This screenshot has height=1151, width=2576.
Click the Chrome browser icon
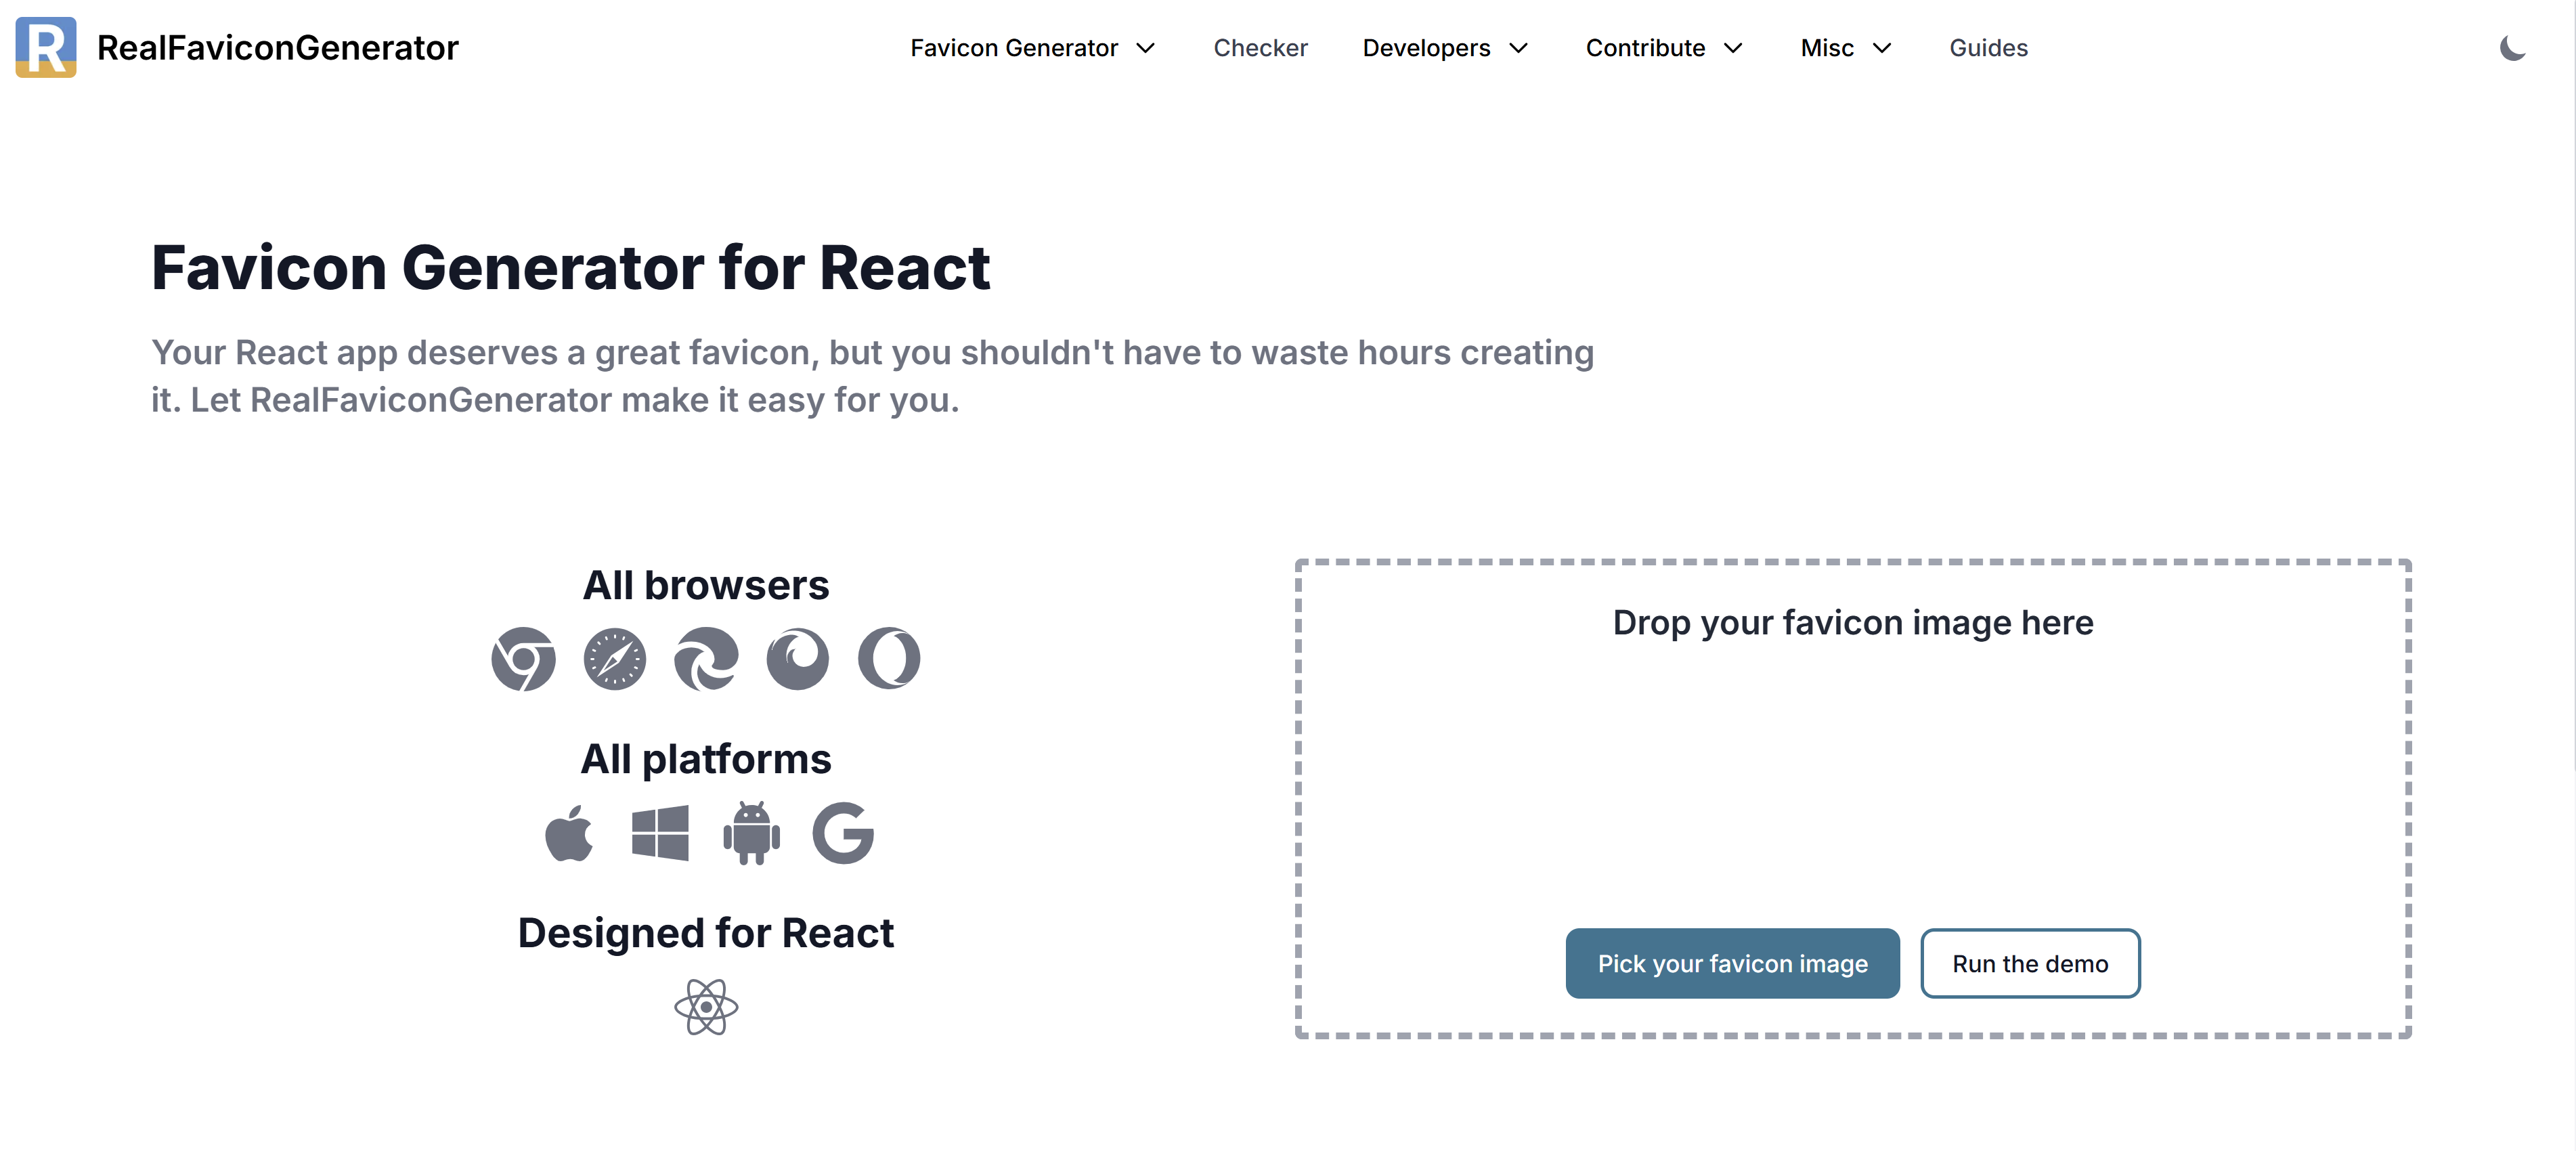(523, 659)
